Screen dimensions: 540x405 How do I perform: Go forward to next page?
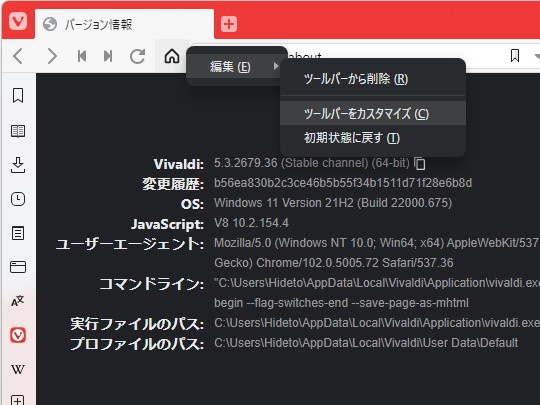pos(52,56)
